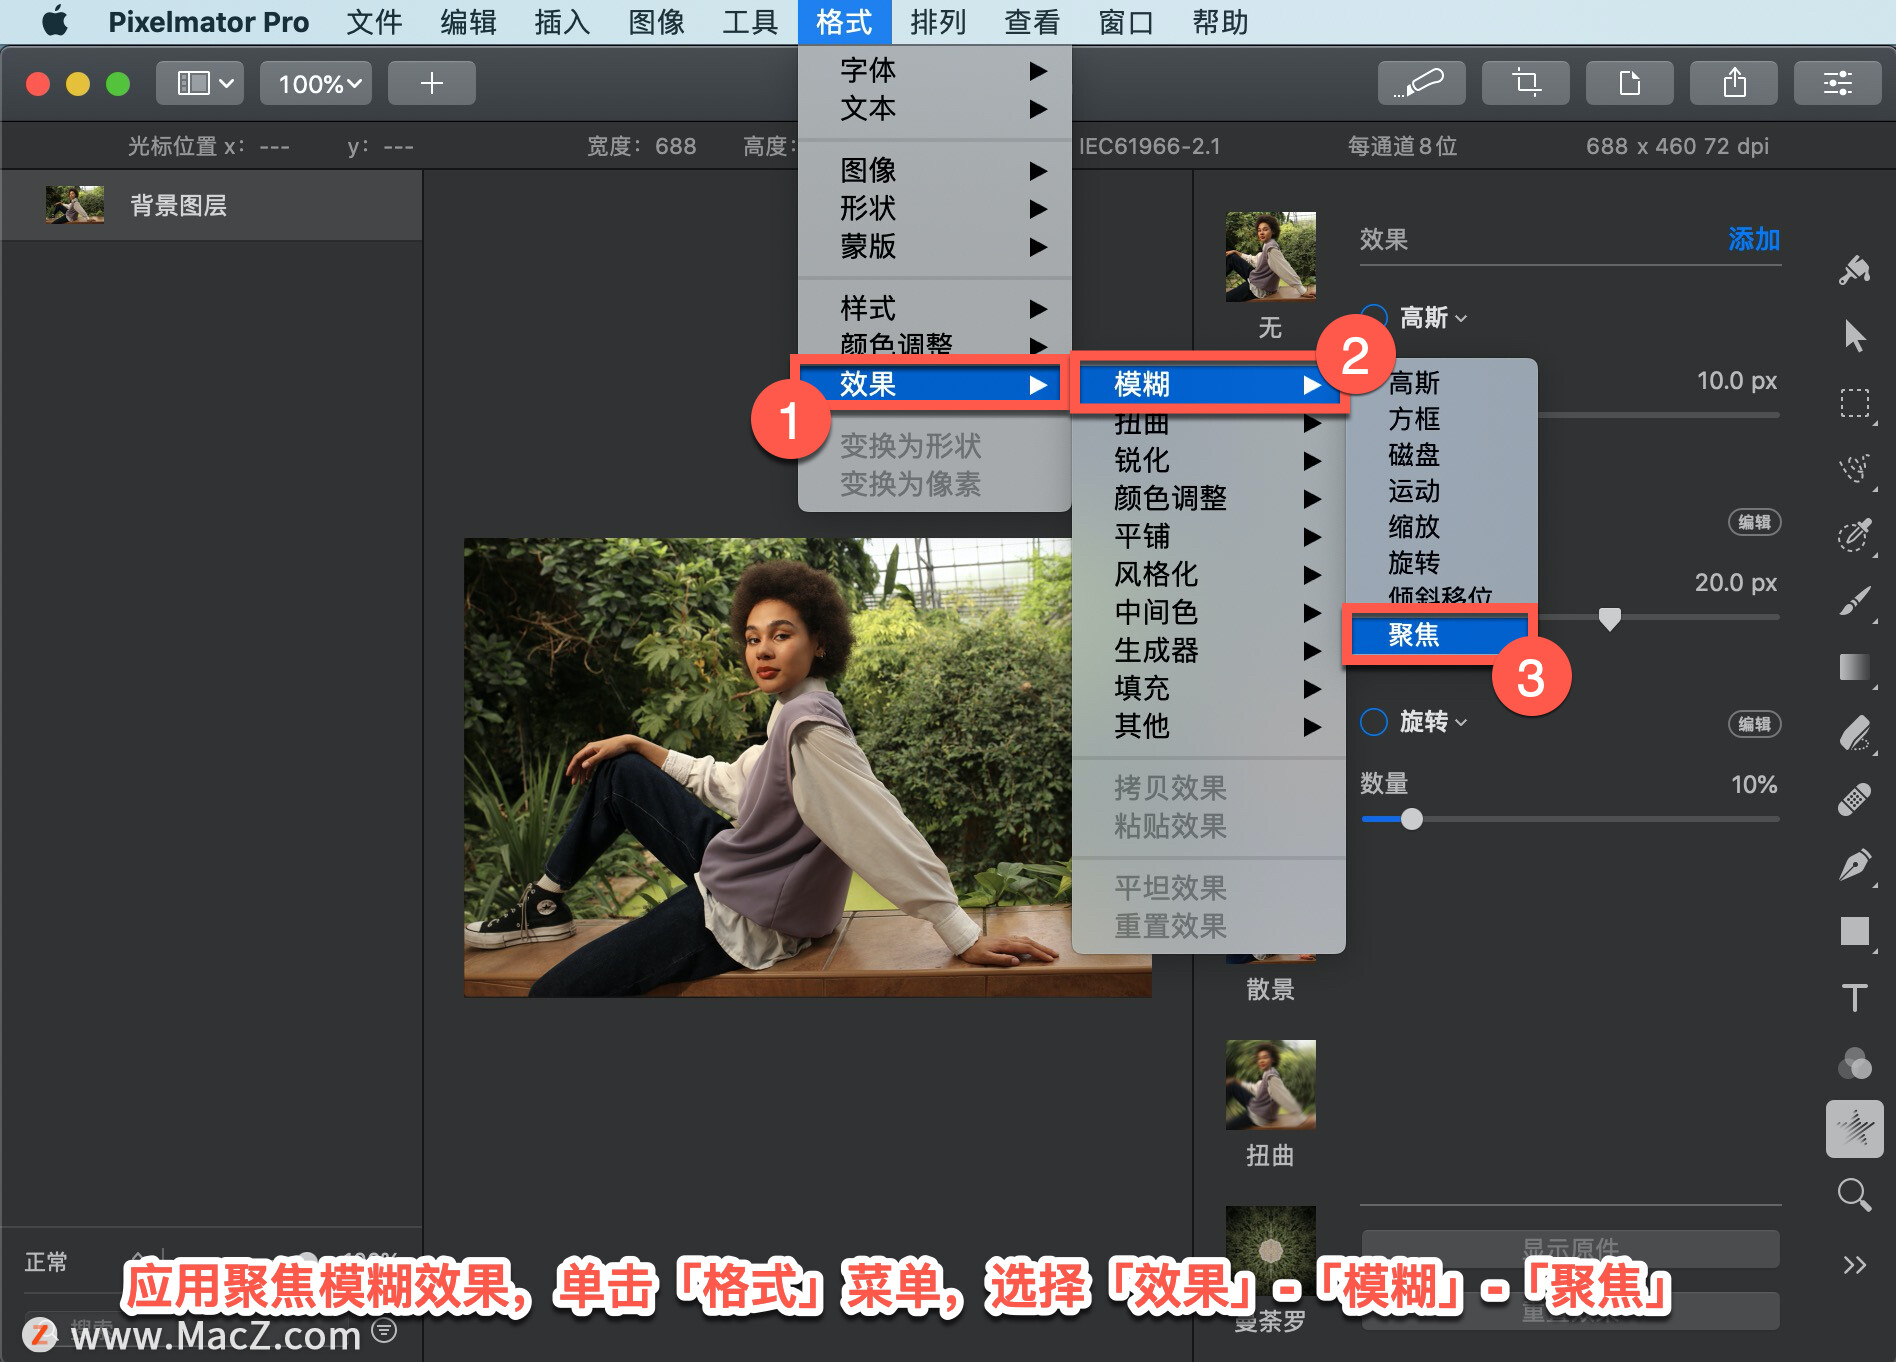Select the Type text tool
The image size is (1896, 1362).
(1854, 997)
